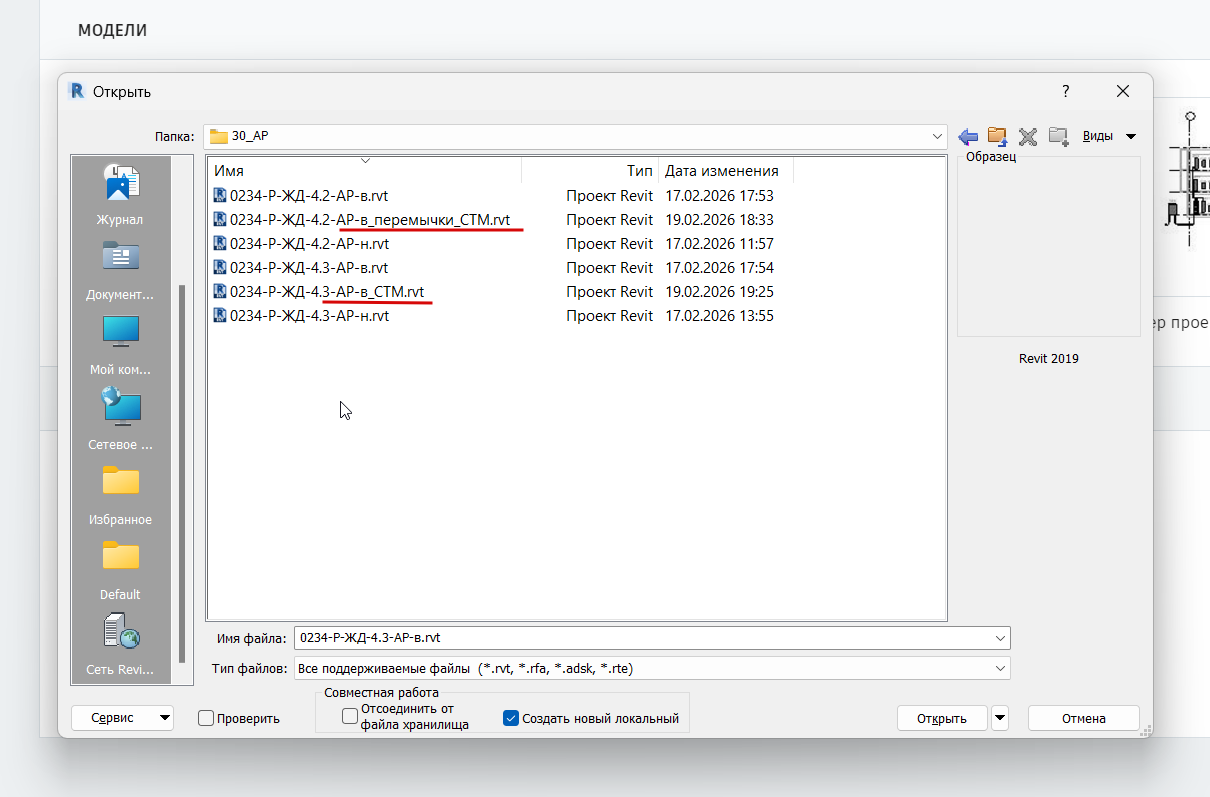Screen dimensions: 1210x797
Task: Click Revit icon of 0234-Р-ЖД-4.2-АР-в.rvt
Action: tap(220, 196)
